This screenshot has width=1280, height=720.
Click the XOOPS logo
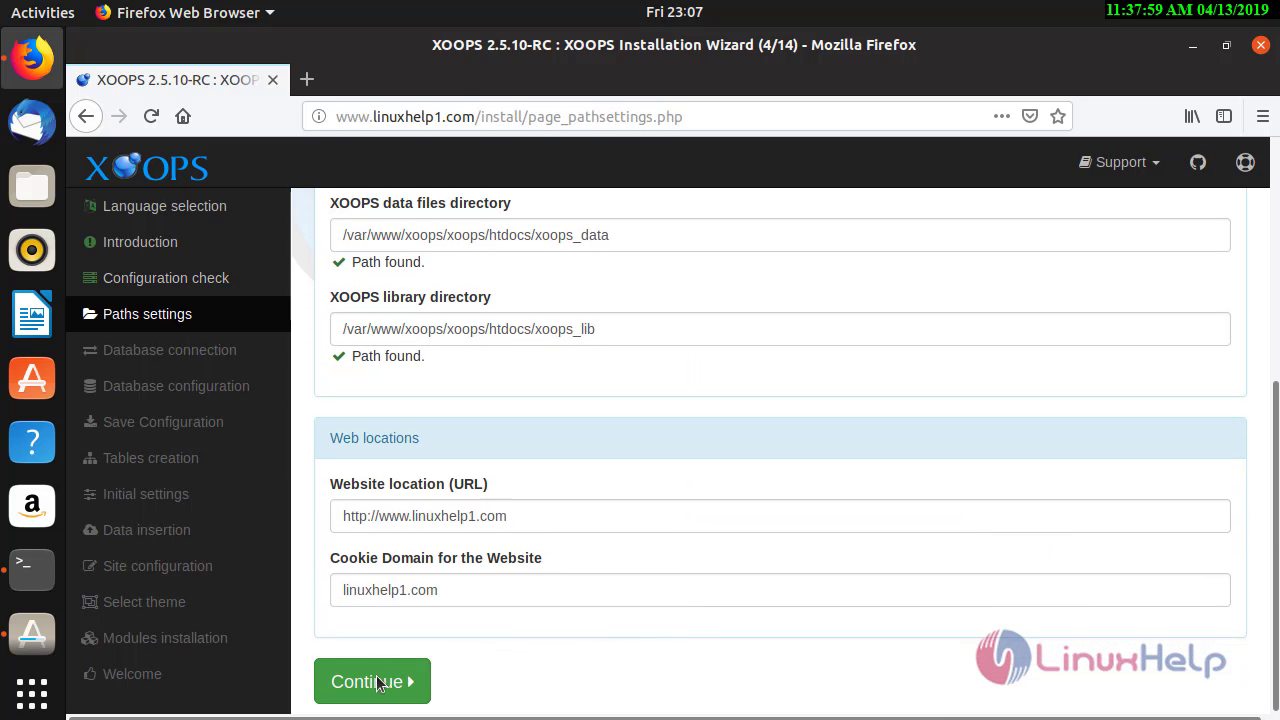(x=146, y=166)
